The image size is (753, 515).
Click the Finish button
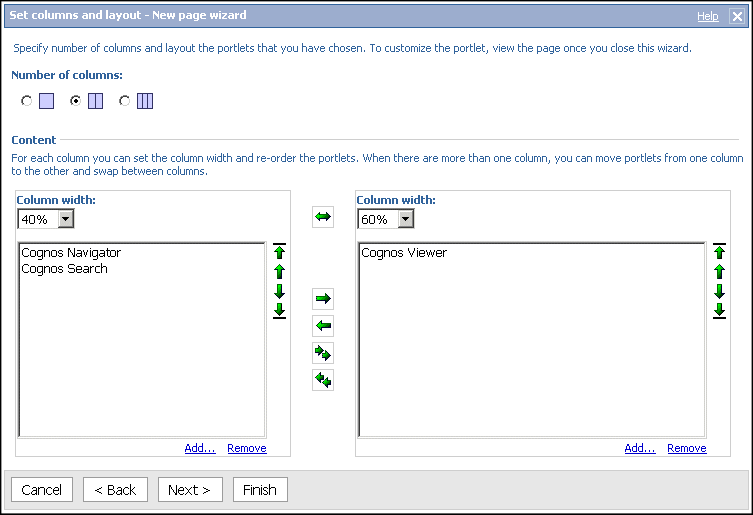tap(260, 490)
